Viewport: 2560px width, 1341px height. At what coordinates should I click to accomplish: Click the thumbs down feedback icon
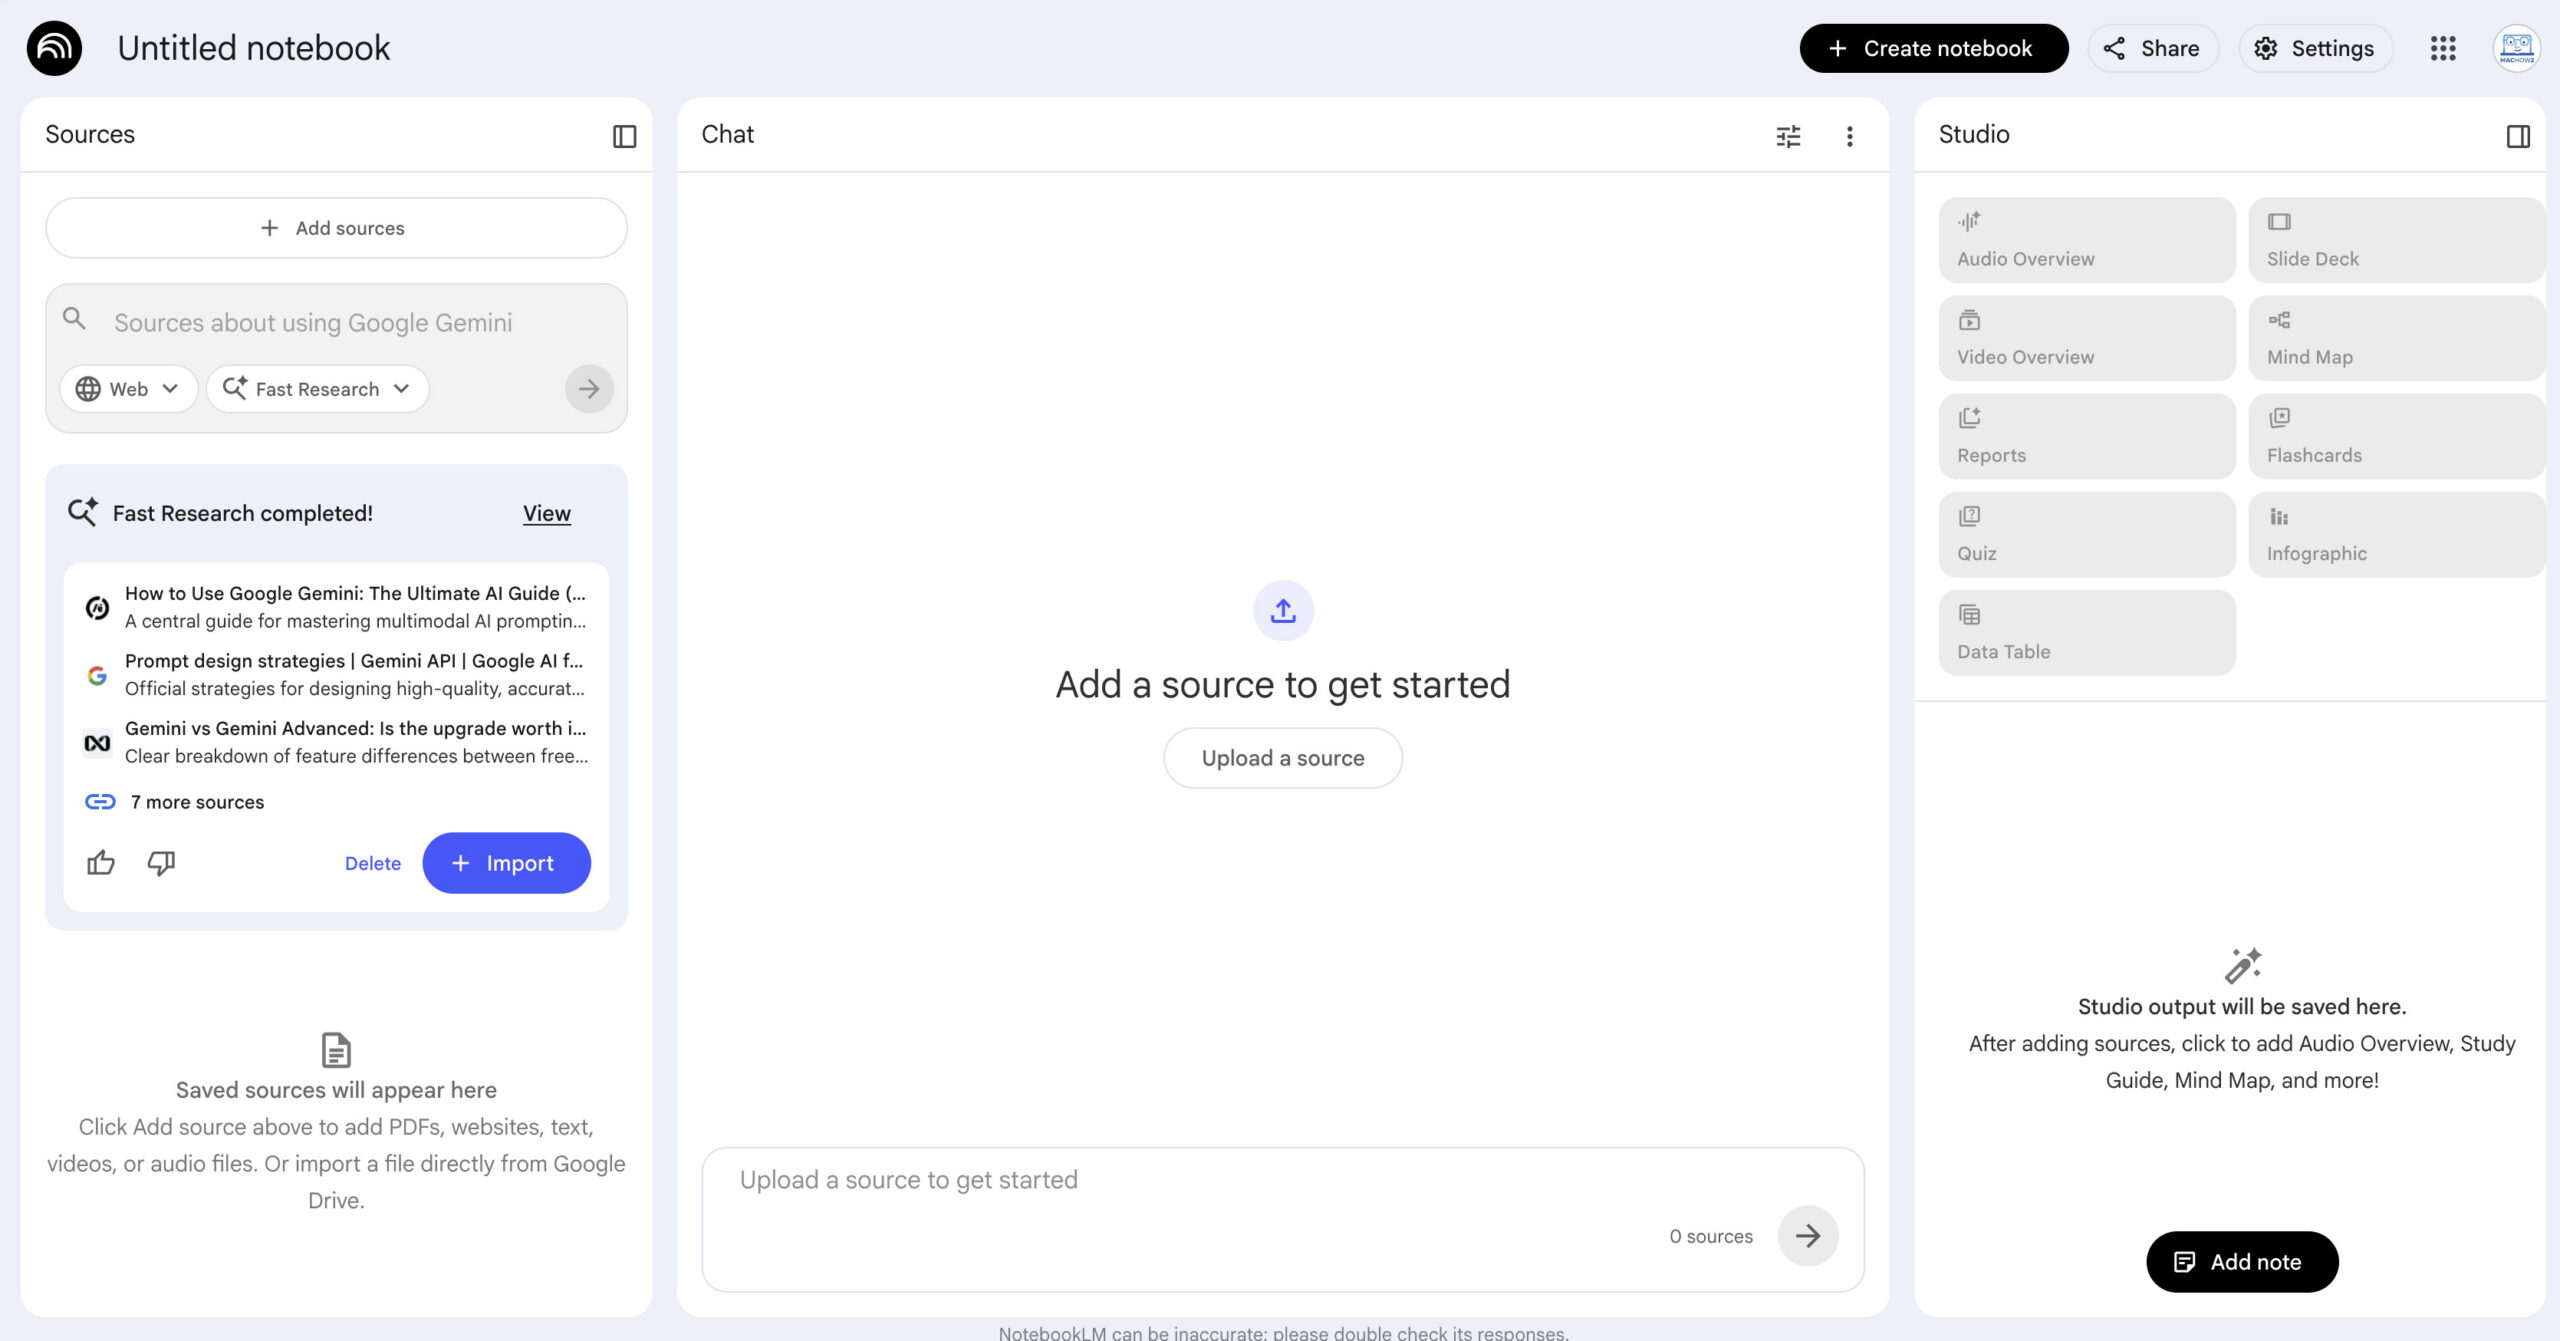[161, 862]
